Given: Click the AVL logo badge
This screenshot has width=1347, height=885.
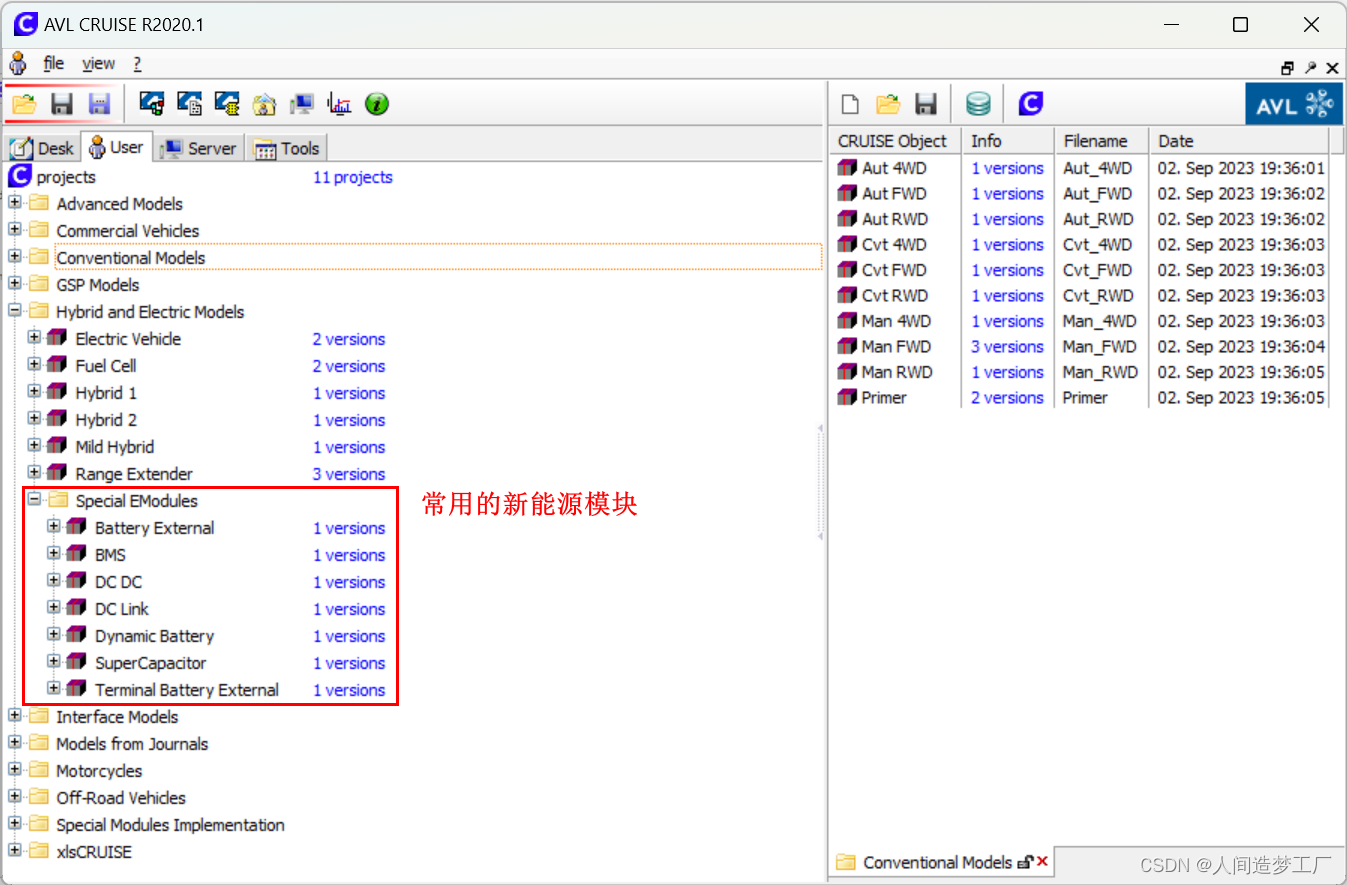Looking at the screenshot, I should point(1293,103).
